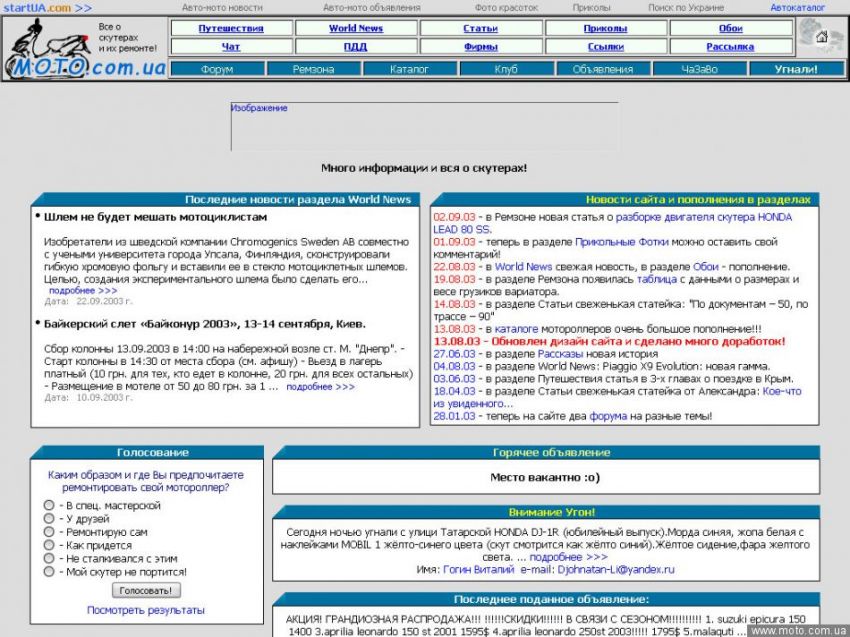Go to the Путешествия section link

click(x=230, y=28)
